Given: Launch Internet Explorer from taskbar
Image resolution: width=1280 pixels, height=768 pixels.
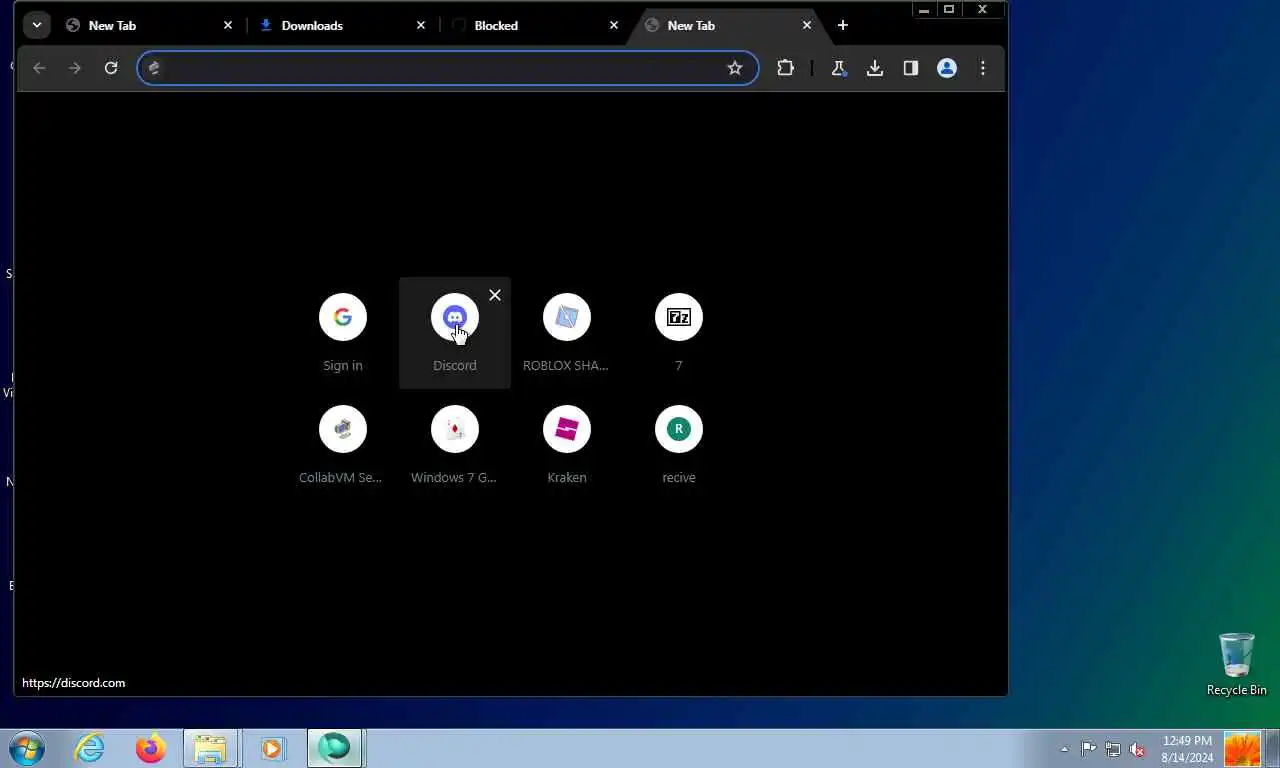Looking at the screenshot, I should coord(89,748).
